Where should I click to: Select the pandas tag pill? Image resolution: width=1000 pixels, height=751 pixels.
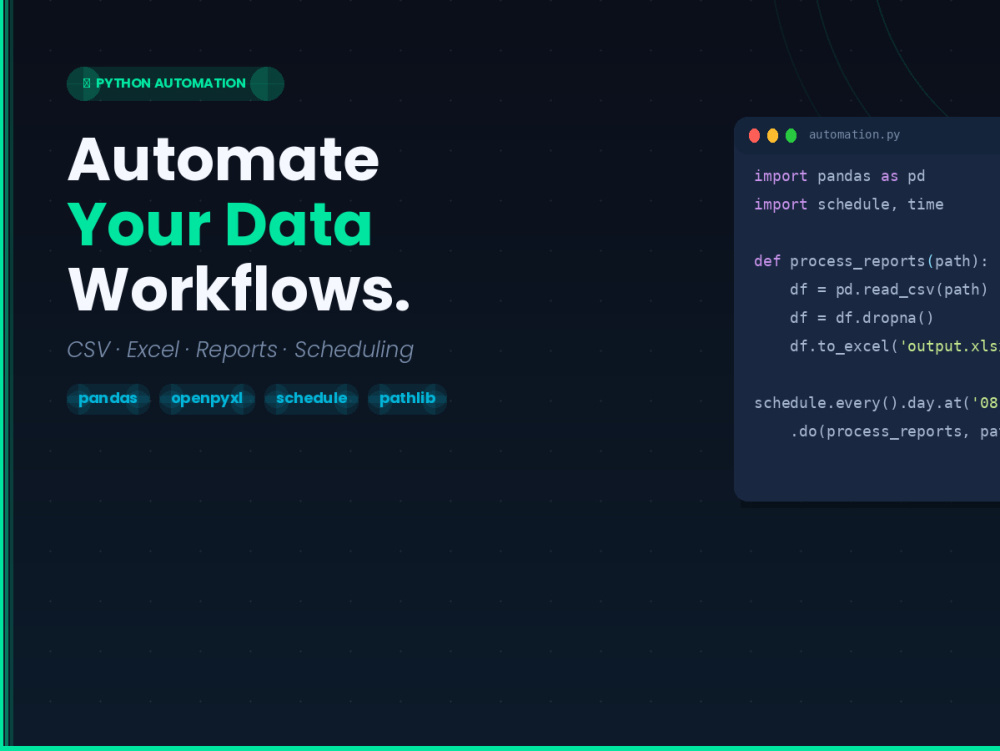[x=108, y=399]
